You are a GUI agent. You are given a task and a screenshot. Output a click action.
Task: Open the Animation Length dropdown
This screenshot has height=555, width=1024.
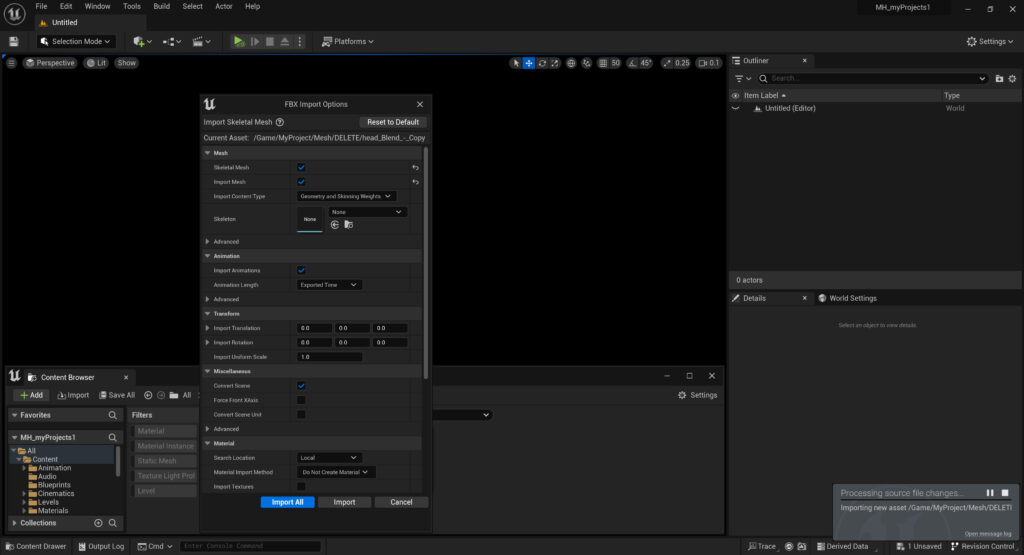[329, 285]
